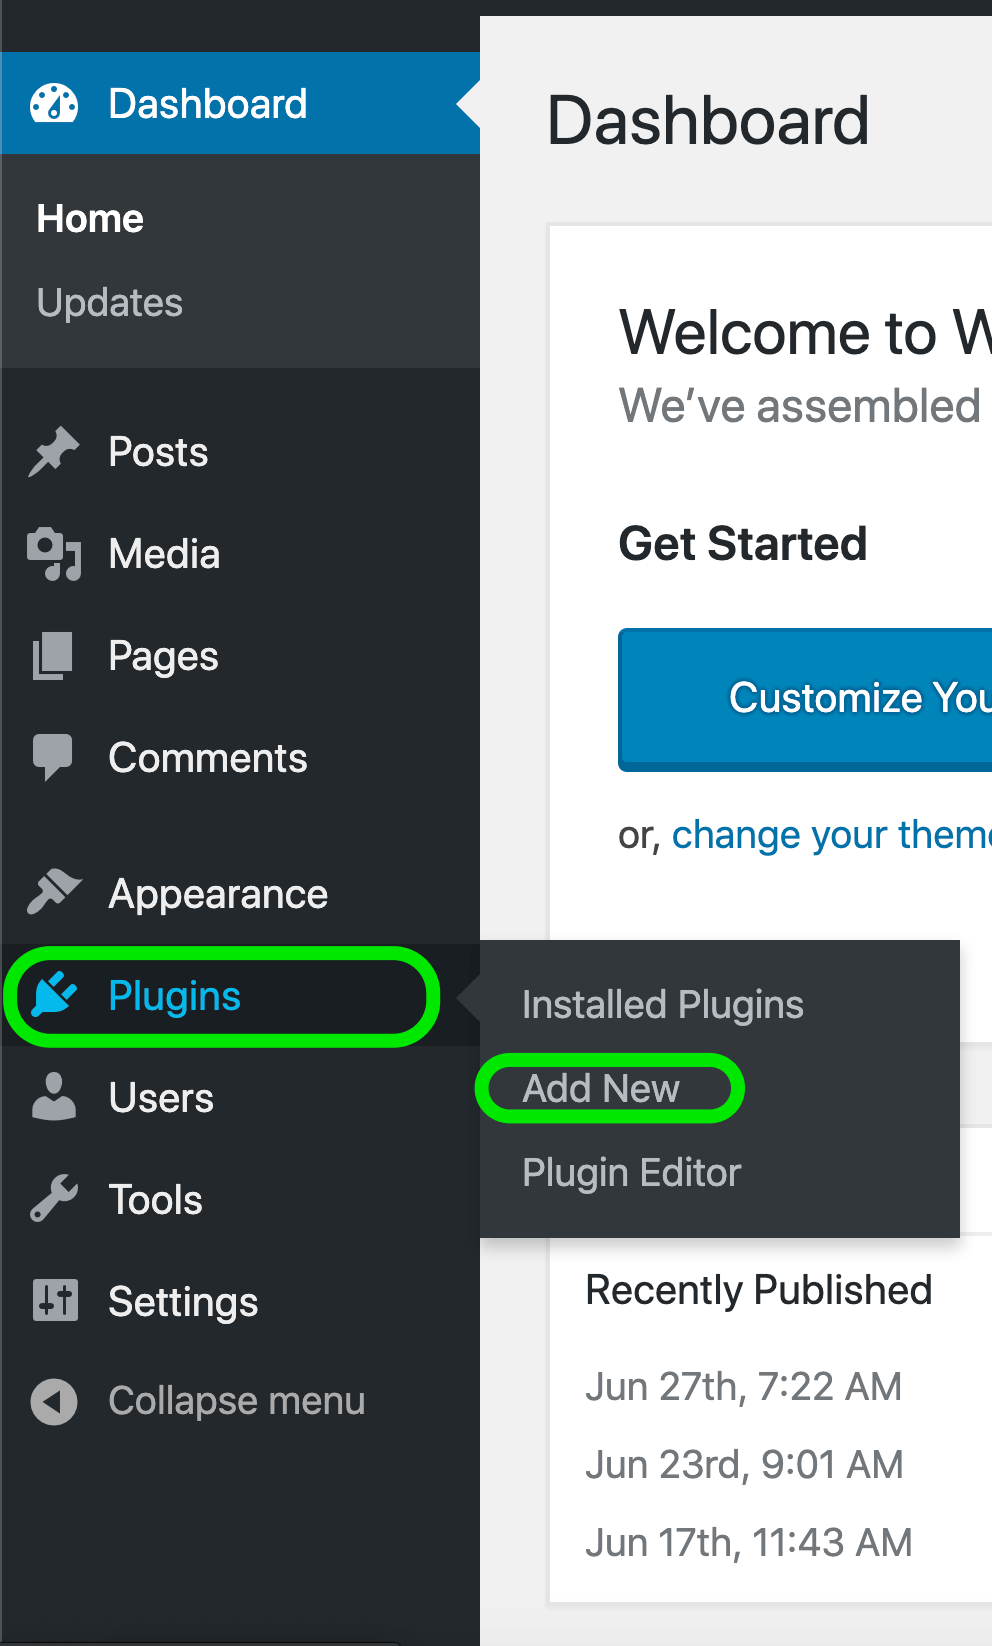The width and height of the screenshot is (992, 1646).
Task: Click the Media library icon
Action: [54, 554]
